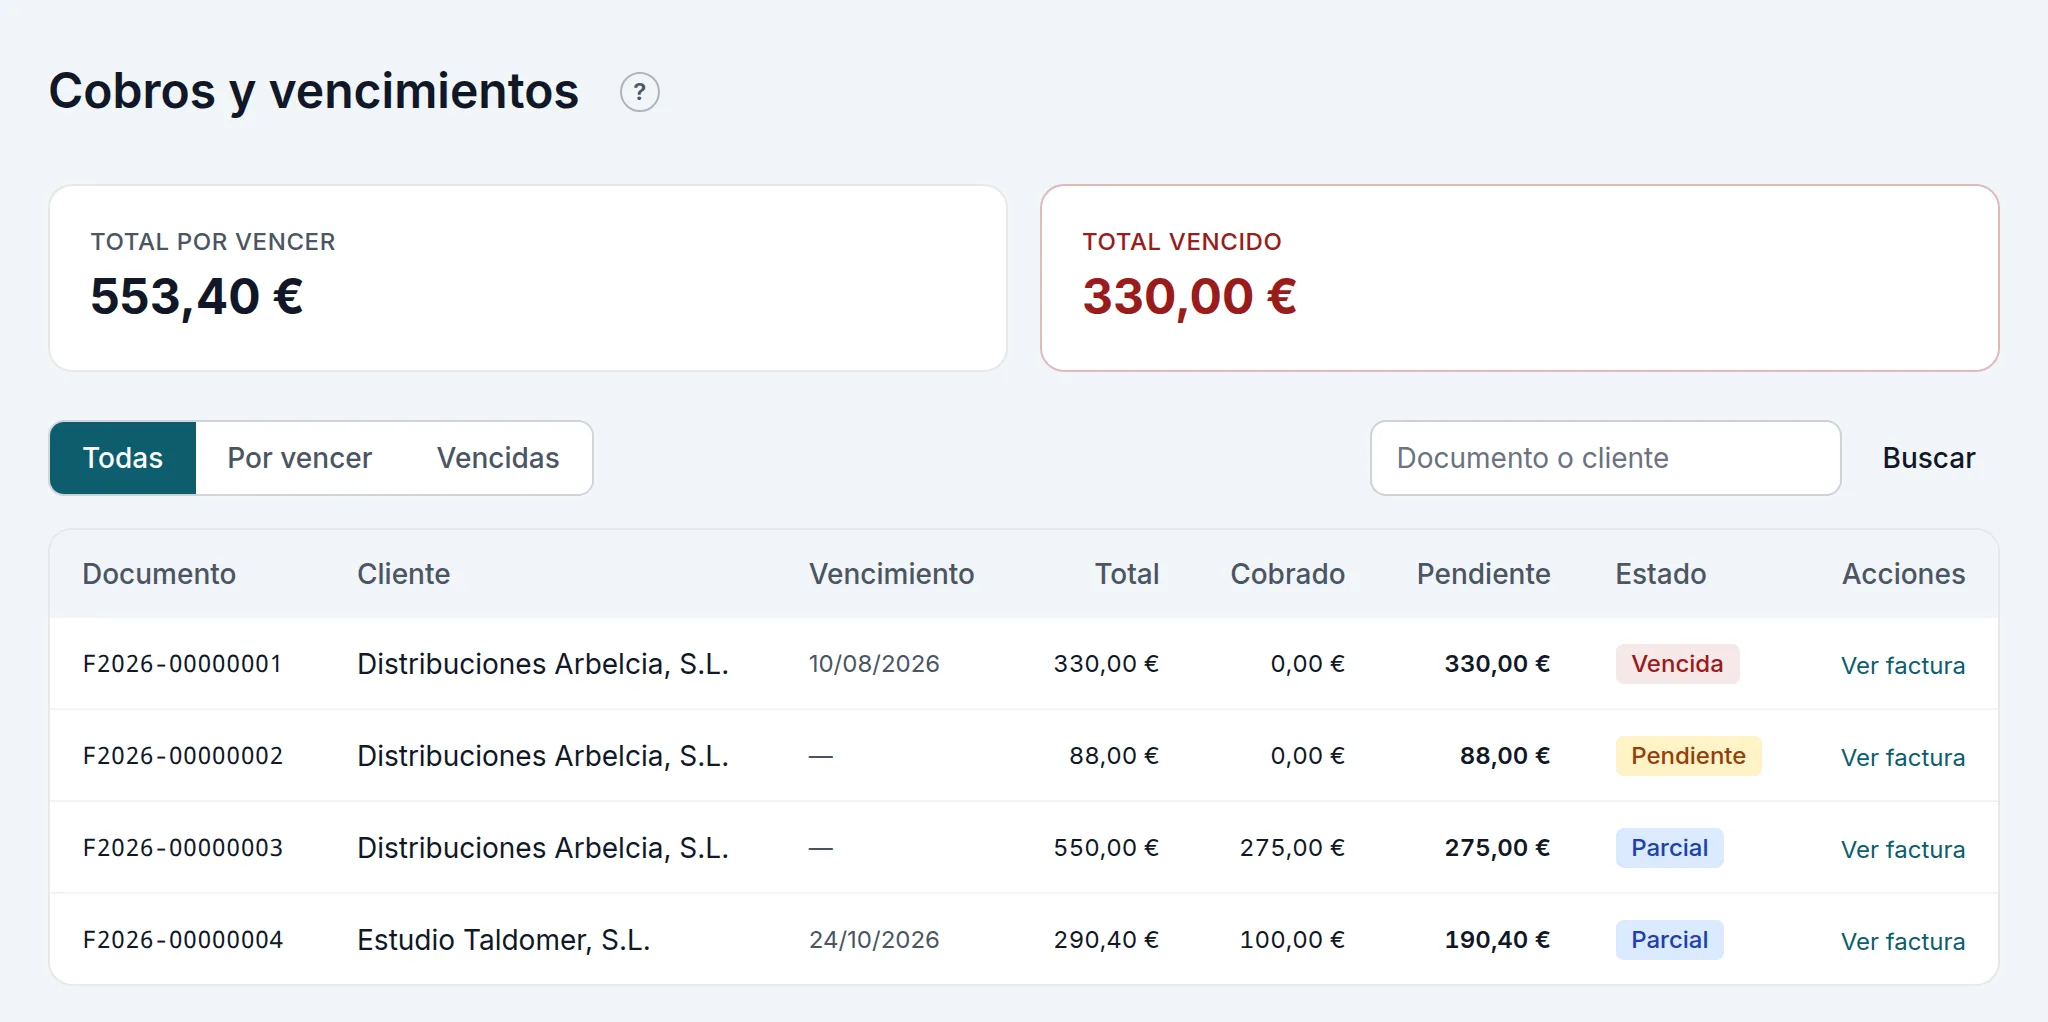Screen dimensions: 2048x1022
Task: Open Ver factura for F2026-00000004
Action: 1903,941
